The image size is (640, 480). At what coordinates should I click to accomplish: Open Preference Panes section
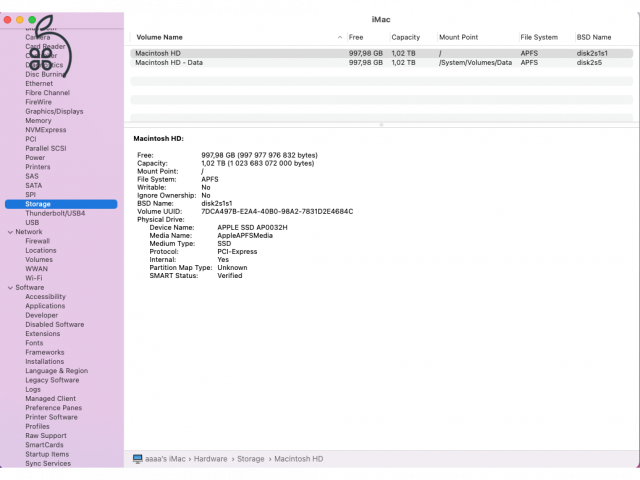pos(53,408)
